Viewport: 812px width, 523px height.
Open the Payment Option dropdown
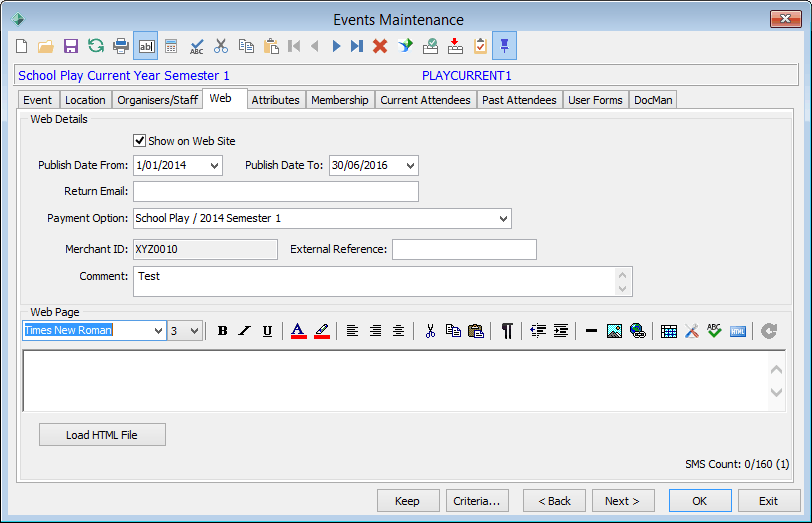point(503,219)
